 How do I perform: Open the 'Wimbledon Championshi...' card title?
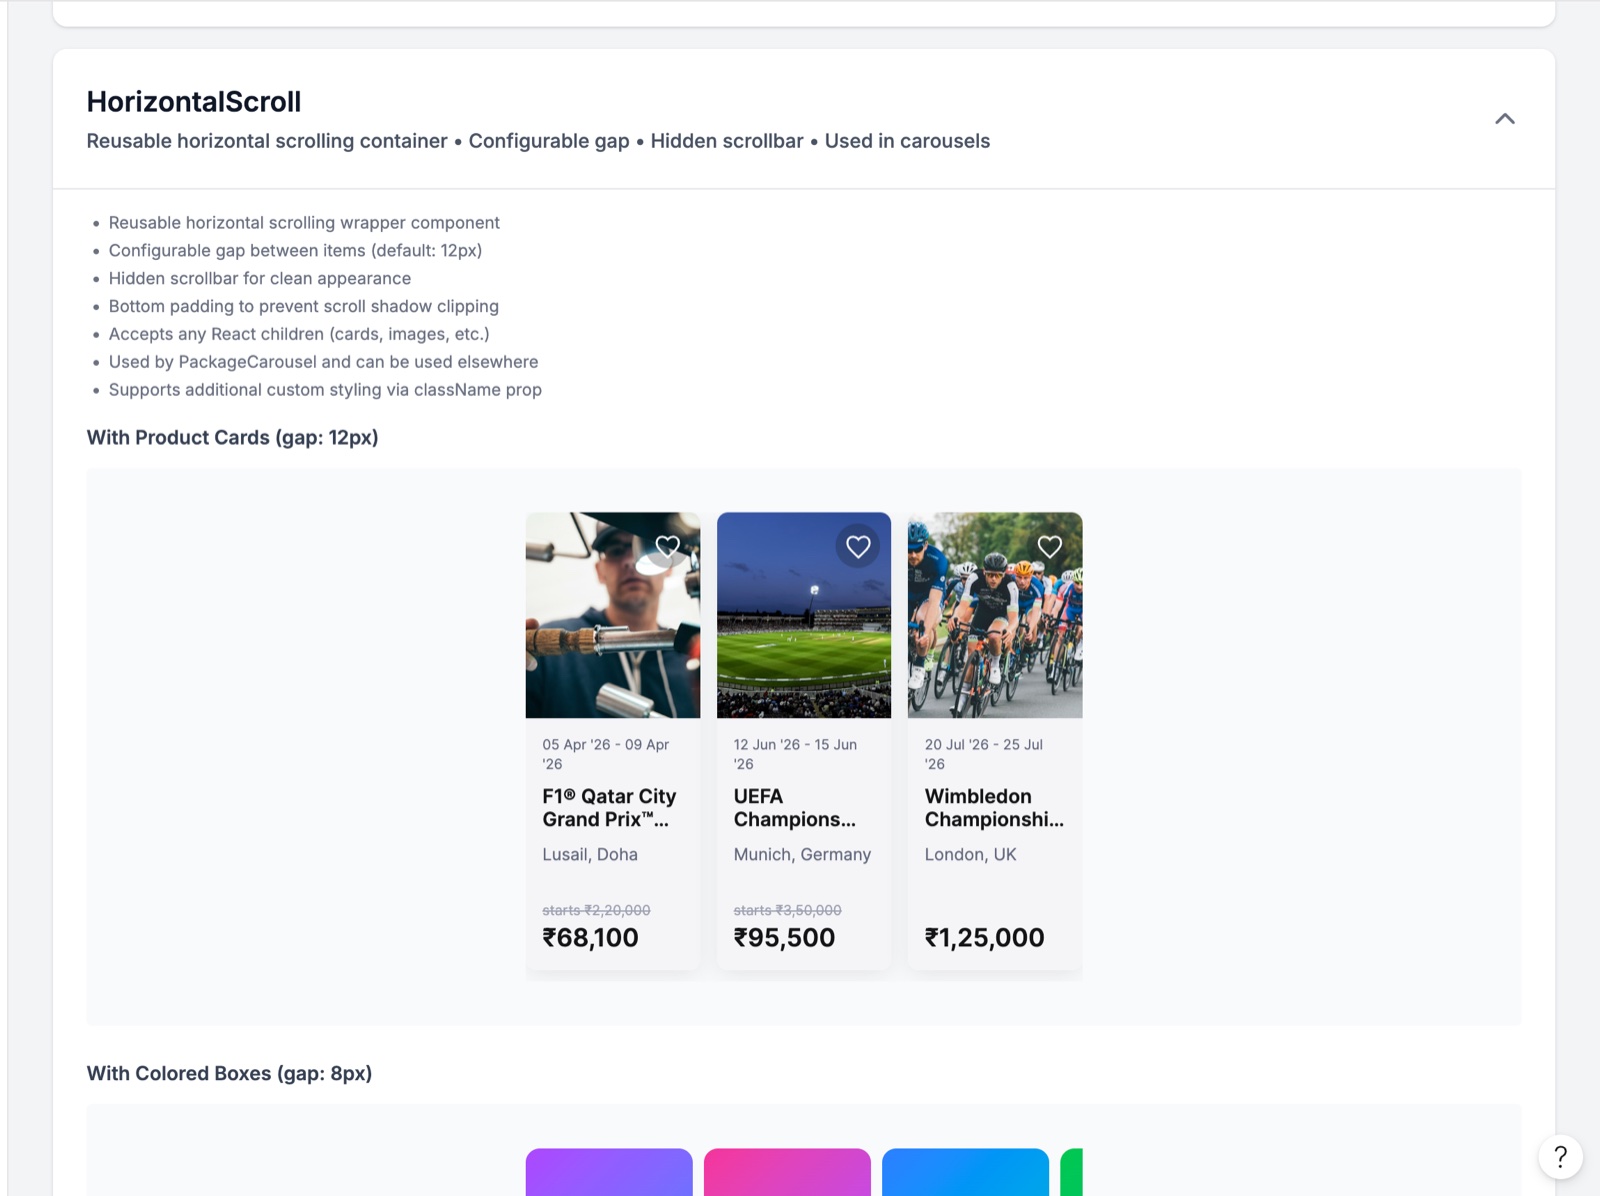point(994,808)
